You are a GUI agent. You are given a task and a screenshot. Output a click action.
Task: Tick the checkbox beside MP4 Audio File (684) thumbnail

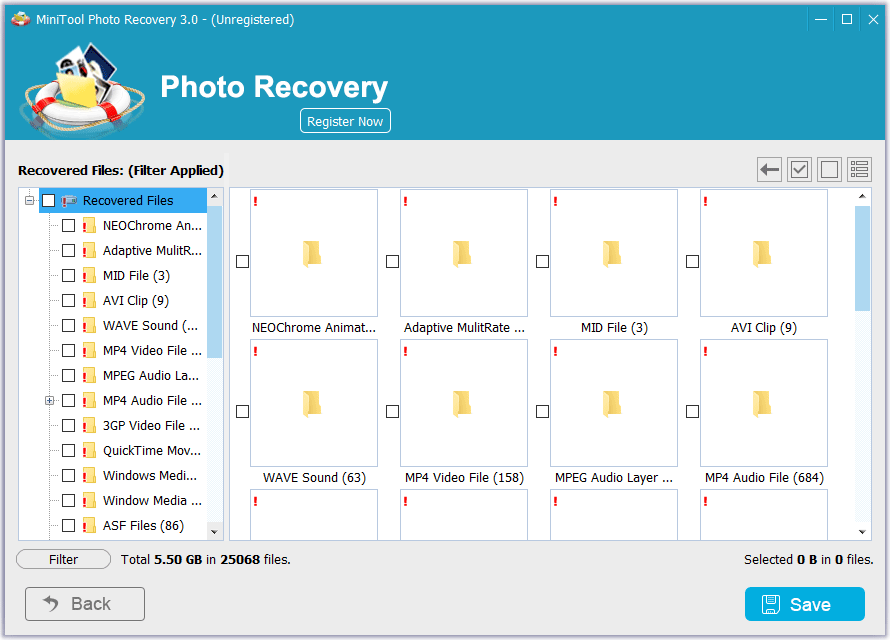[692, 411]
